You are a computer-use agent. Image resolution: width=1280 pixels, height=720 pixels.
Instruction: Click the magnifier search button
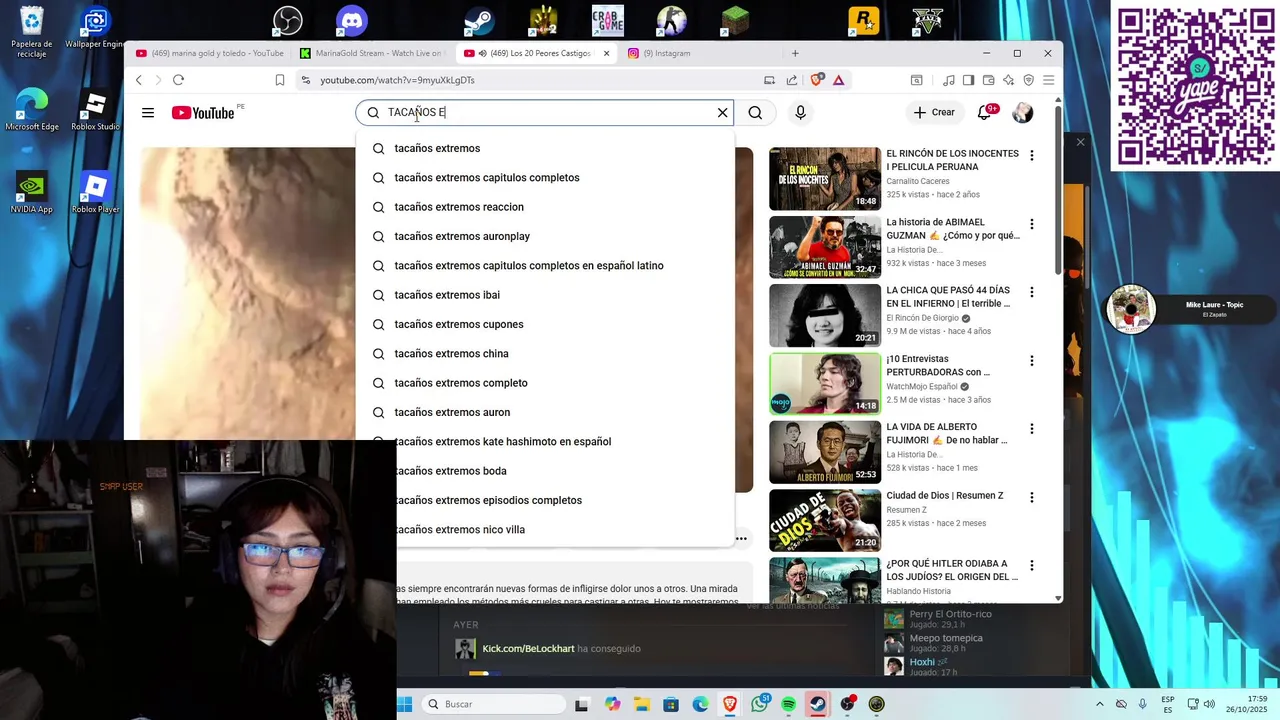(755, 113)
